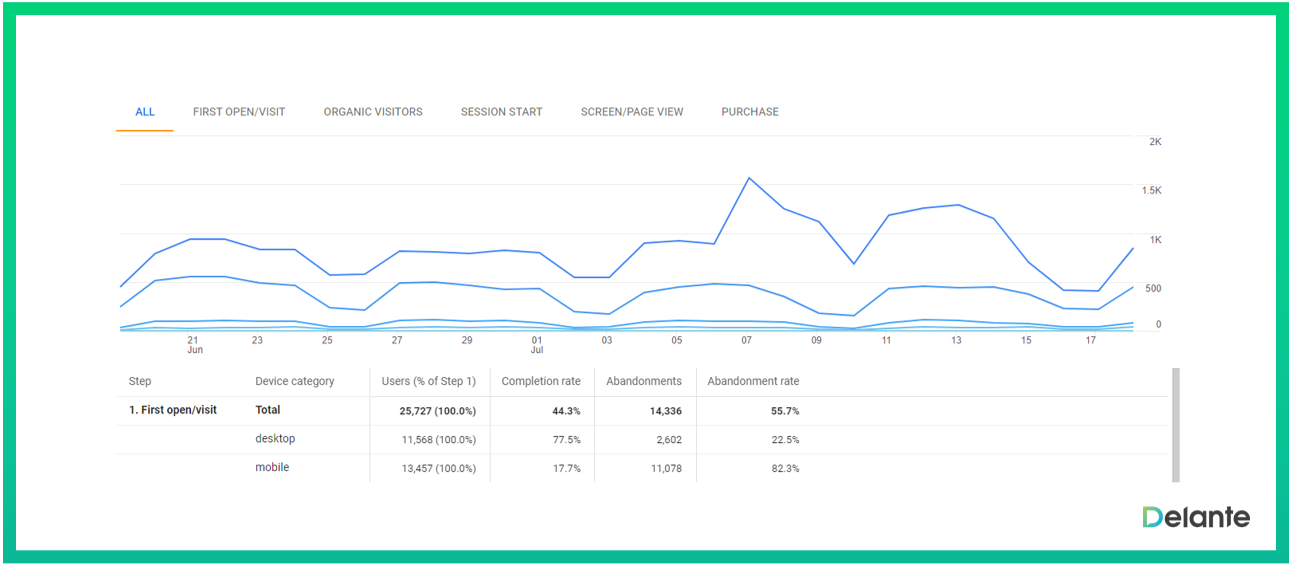Click the Device category column header

point(295,381)
